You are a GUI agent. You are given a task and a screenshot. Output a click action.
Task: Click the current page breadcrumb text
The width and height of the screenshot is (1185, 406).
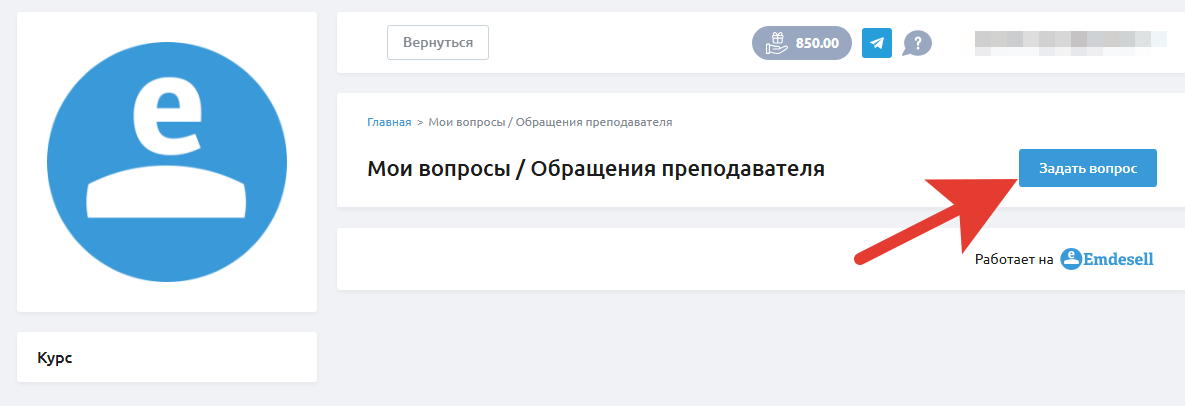tap(550, 122)
